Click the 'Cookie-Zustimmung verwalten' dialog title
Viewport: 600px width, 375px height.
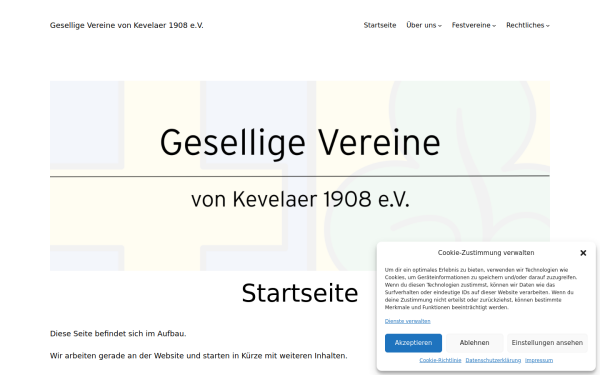tap(486, 253)
